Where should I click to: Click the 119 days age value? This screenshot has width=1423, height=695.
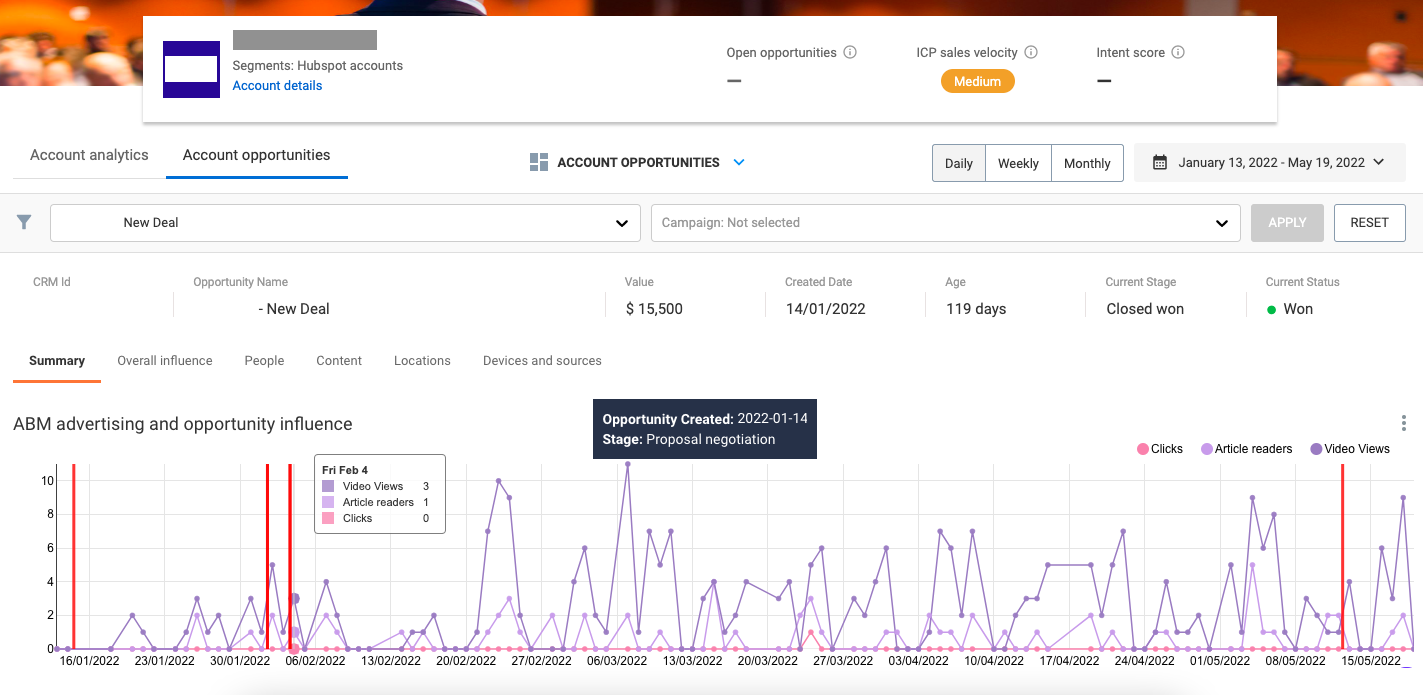click(976, 309)
